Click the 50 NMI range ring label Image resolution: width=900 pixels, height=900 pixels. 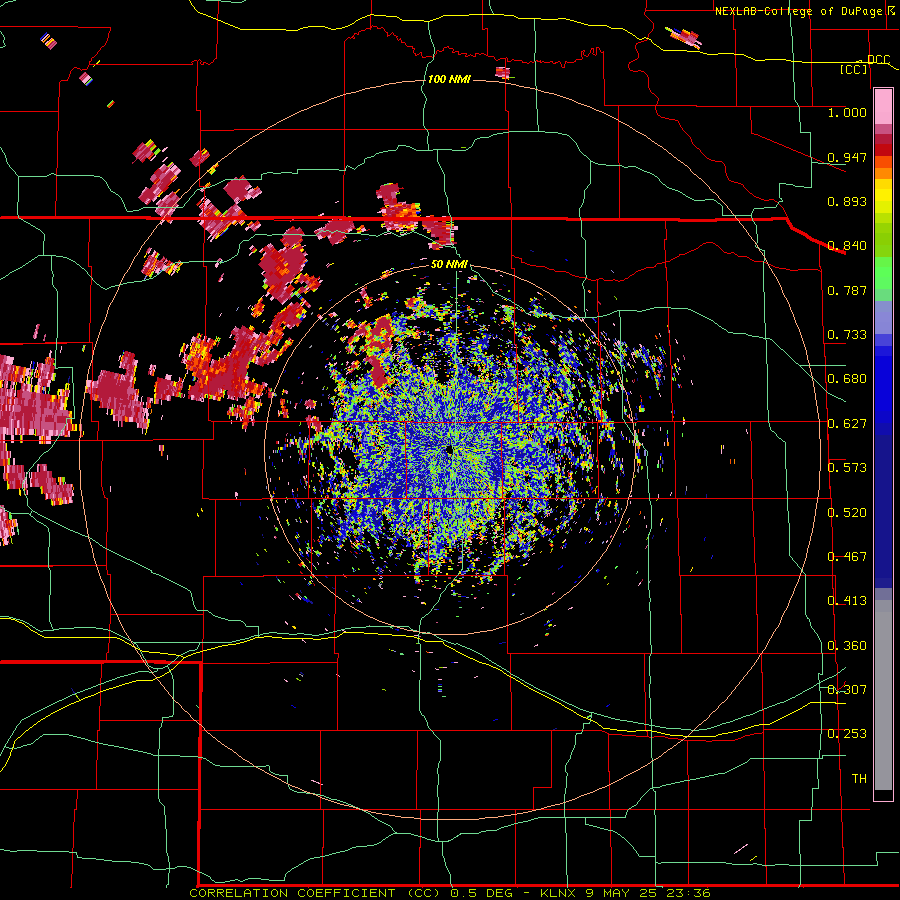pos(449,264)
